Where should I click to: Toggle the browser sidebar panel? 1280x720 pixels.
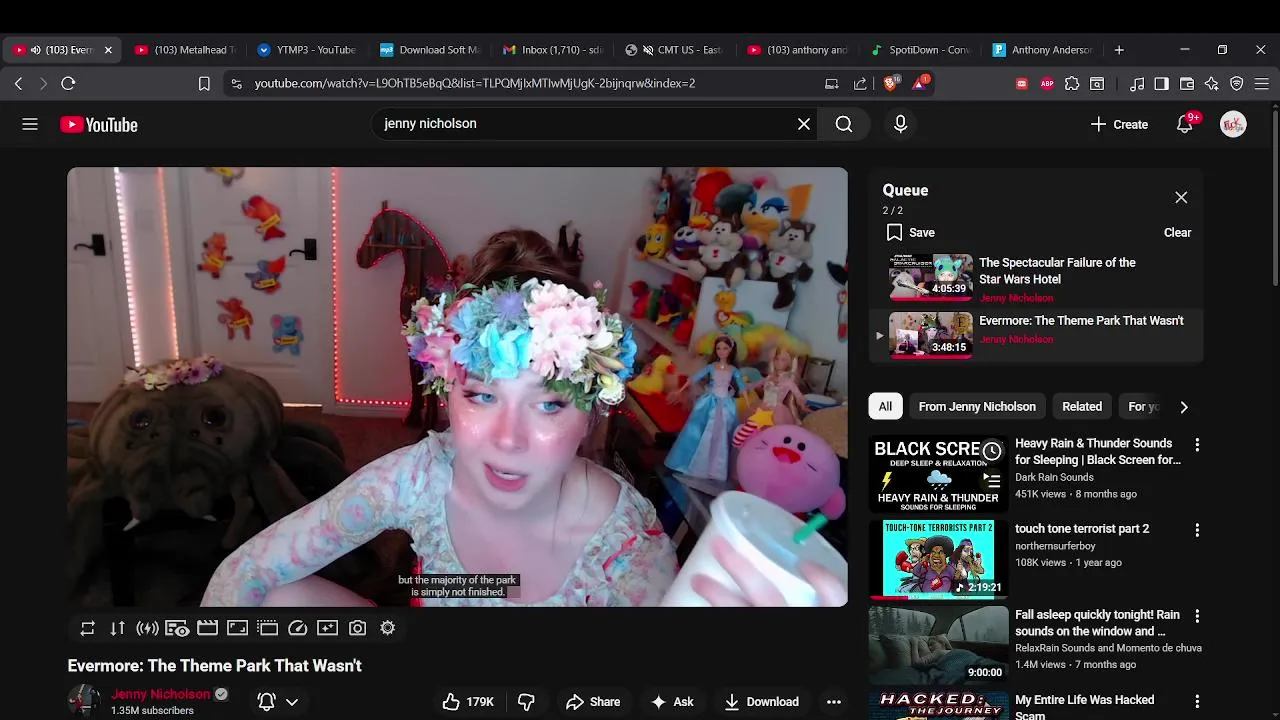1161,84
